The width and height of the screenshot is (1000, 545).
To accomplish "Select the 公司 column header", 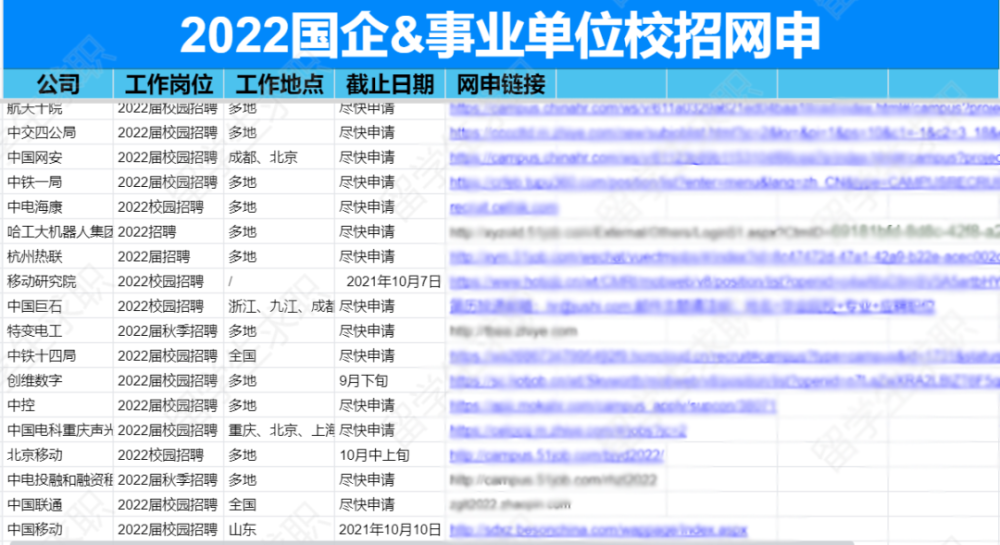I will click(x=58, y=84).
